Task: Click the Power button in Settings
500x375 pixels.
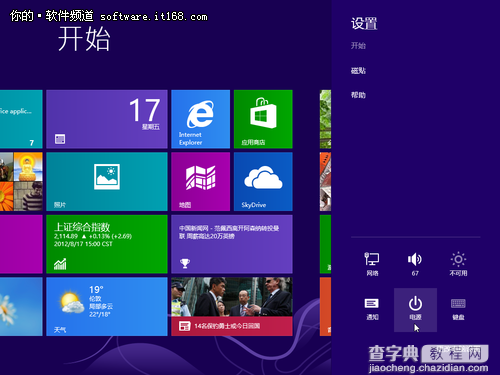Action: coord(415,310)
